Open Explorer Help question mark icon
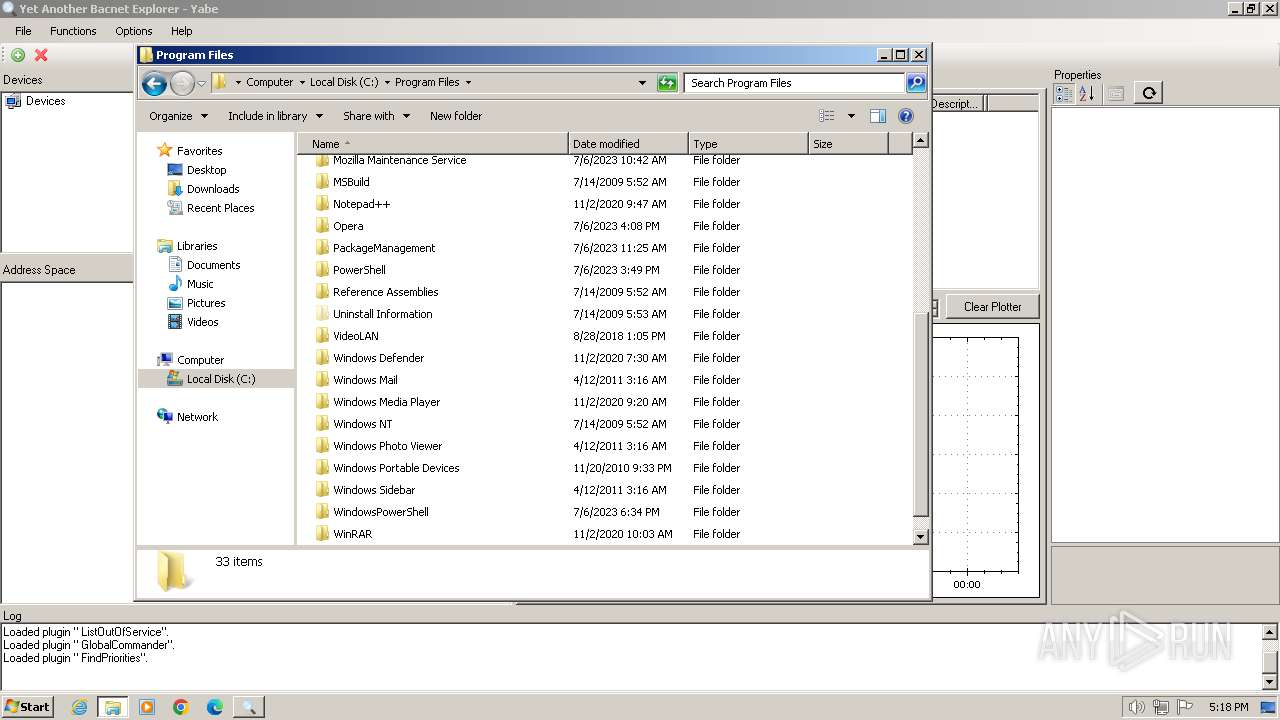Viewport: 1280px width, 720px height. [906, 116]
